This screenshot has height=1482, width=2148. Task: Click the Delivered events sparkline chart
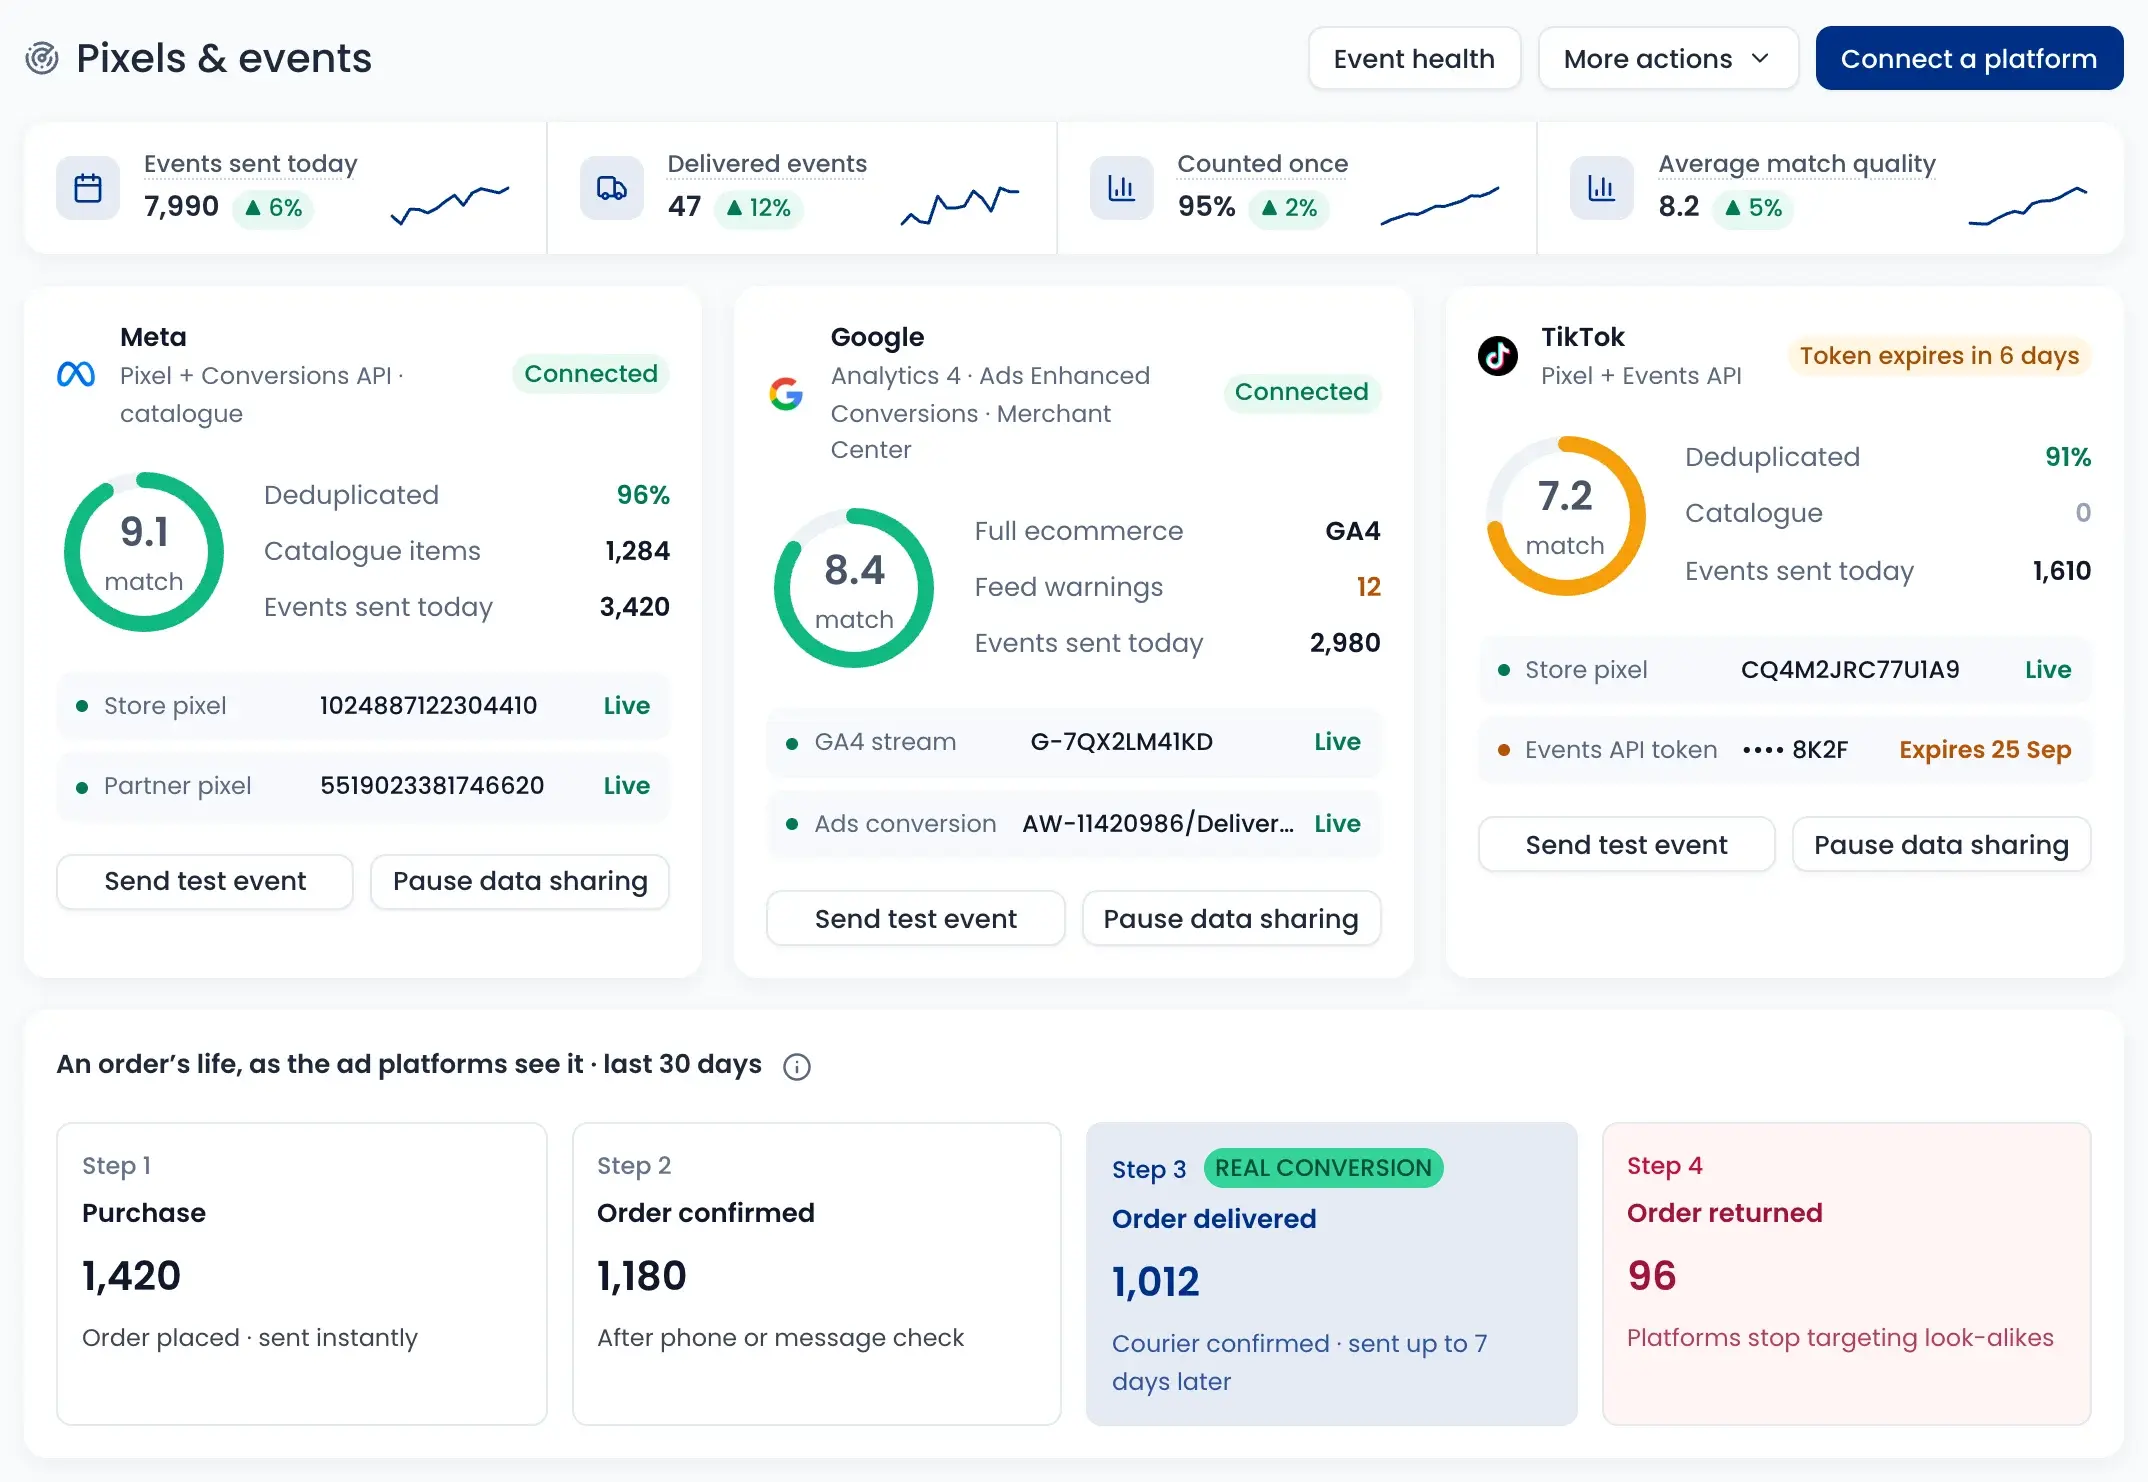point(960,204)
